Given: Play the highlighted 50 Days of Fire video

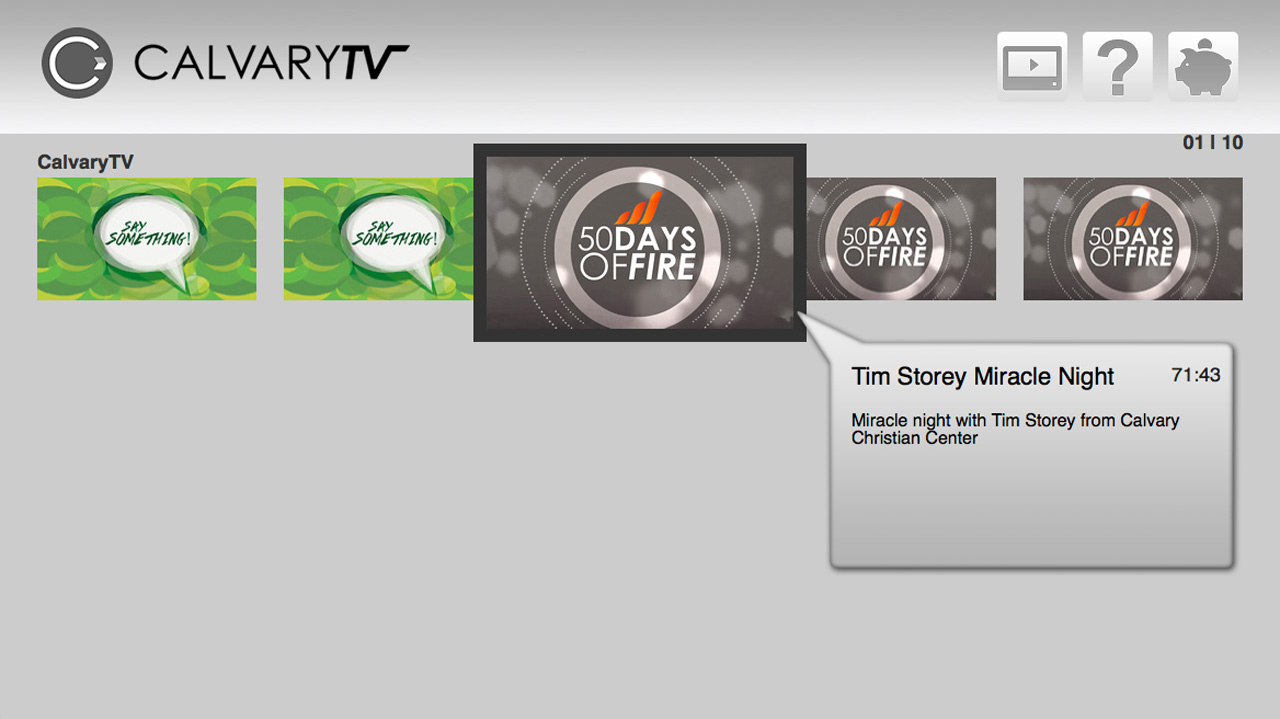Looking at the screenshot, I should click(640, 243).
